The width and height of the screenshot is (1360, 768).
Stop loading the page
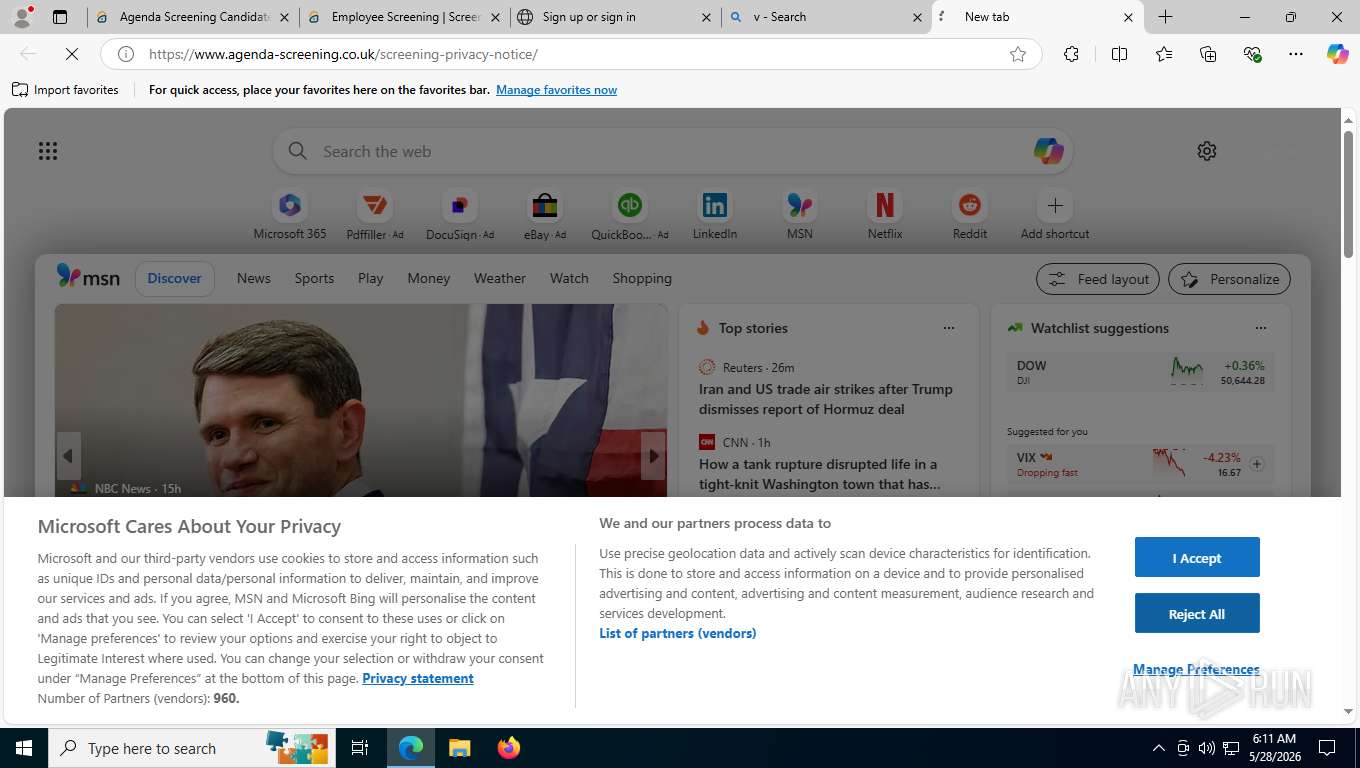point(72,54)
